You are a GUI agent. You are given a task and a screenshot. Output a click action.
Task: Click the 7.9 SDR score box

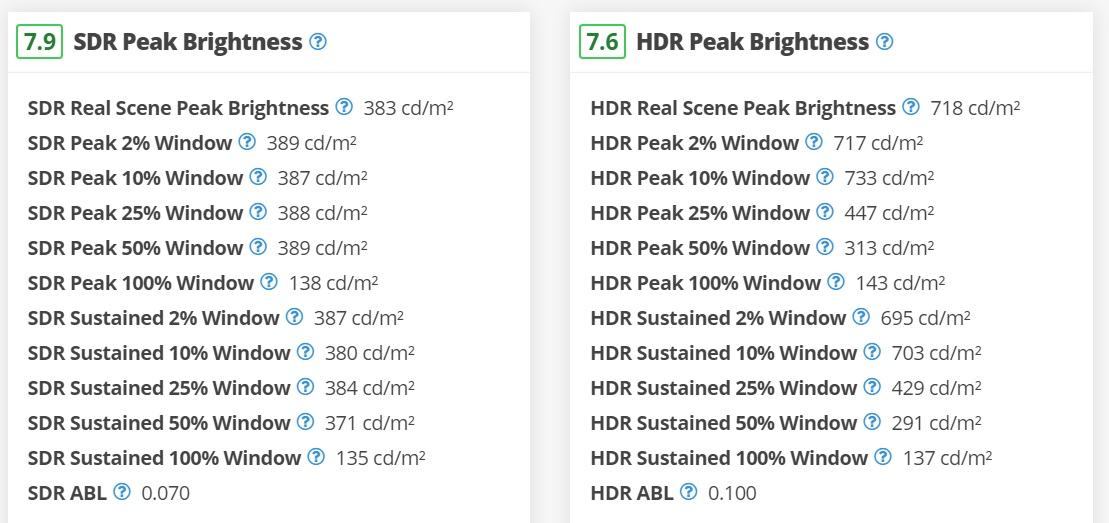(x=40, y=42)
